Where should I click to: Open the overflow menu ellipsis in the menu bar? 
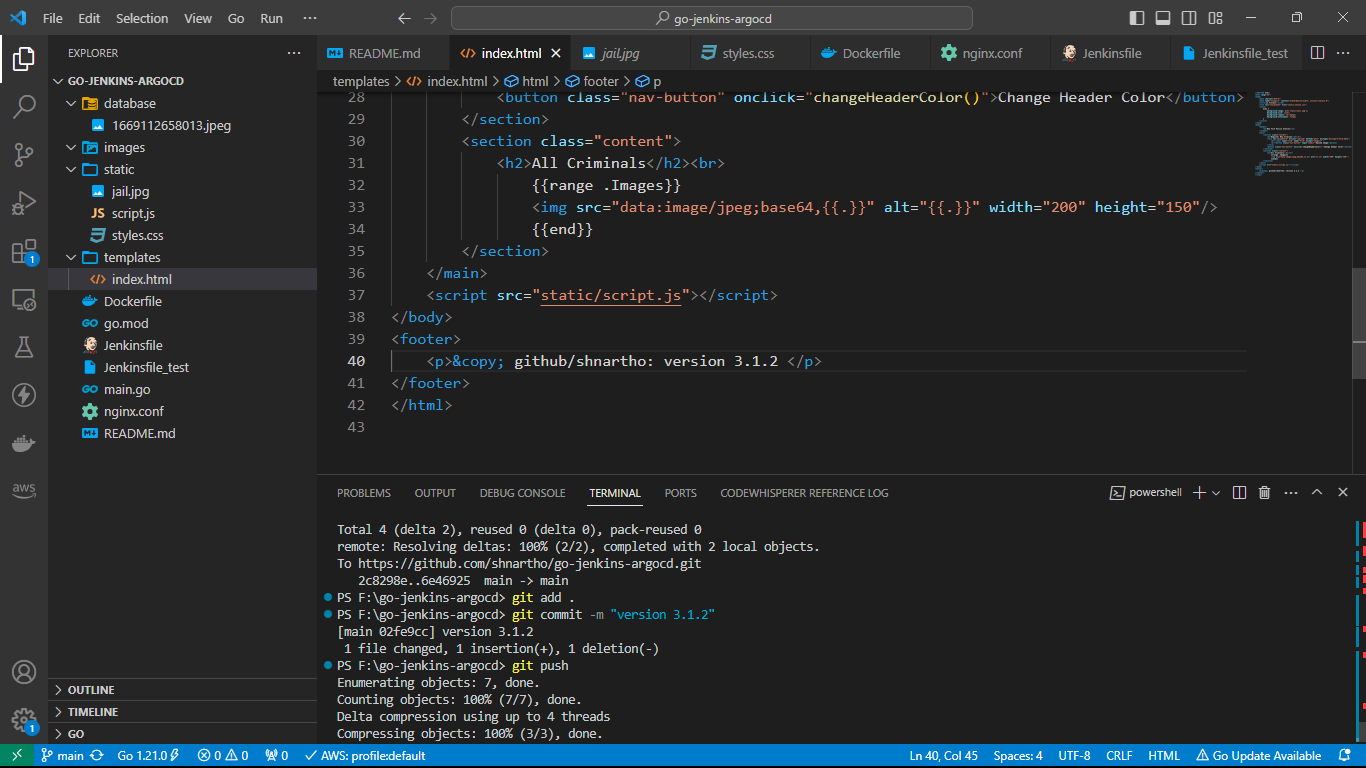pos(310,18)
